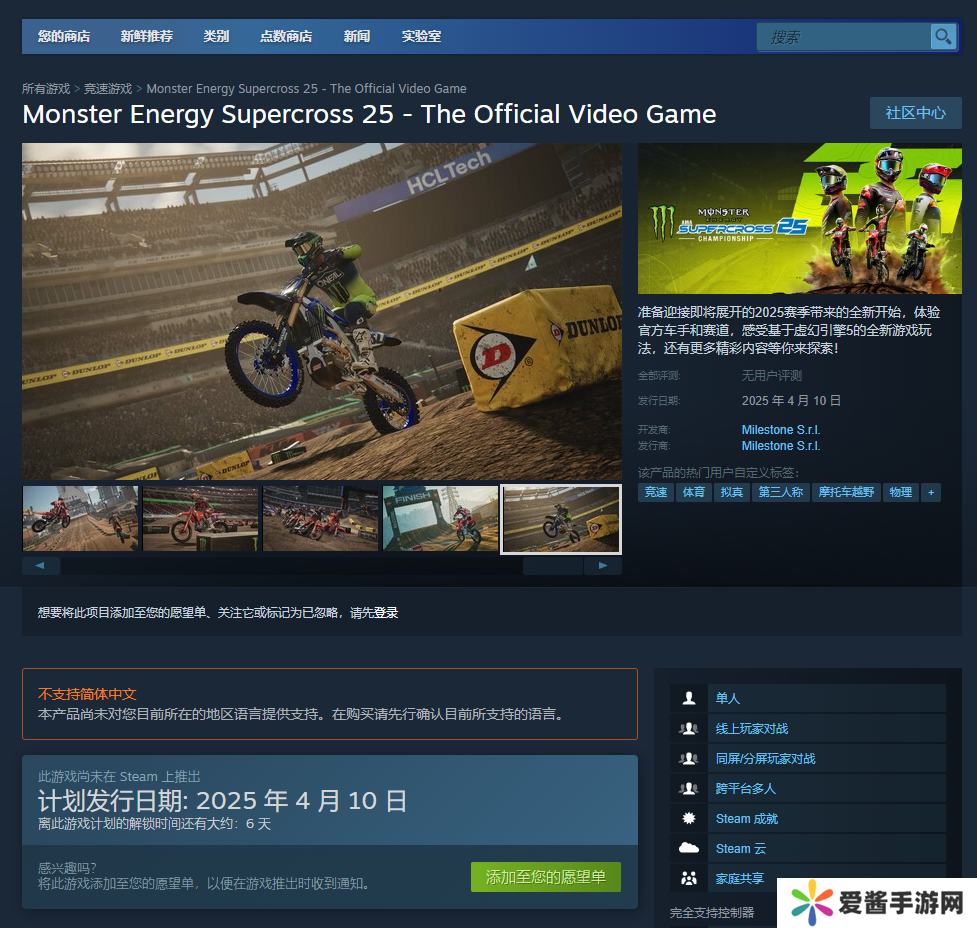
Task: Click the 搜索 search input field
Action: (843, 37)
